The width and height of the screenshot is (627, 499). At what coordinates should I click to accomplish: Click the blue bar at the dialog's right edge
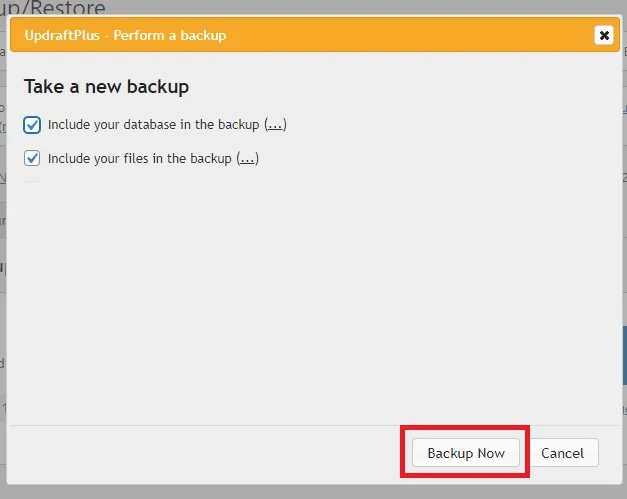point(625,355)
